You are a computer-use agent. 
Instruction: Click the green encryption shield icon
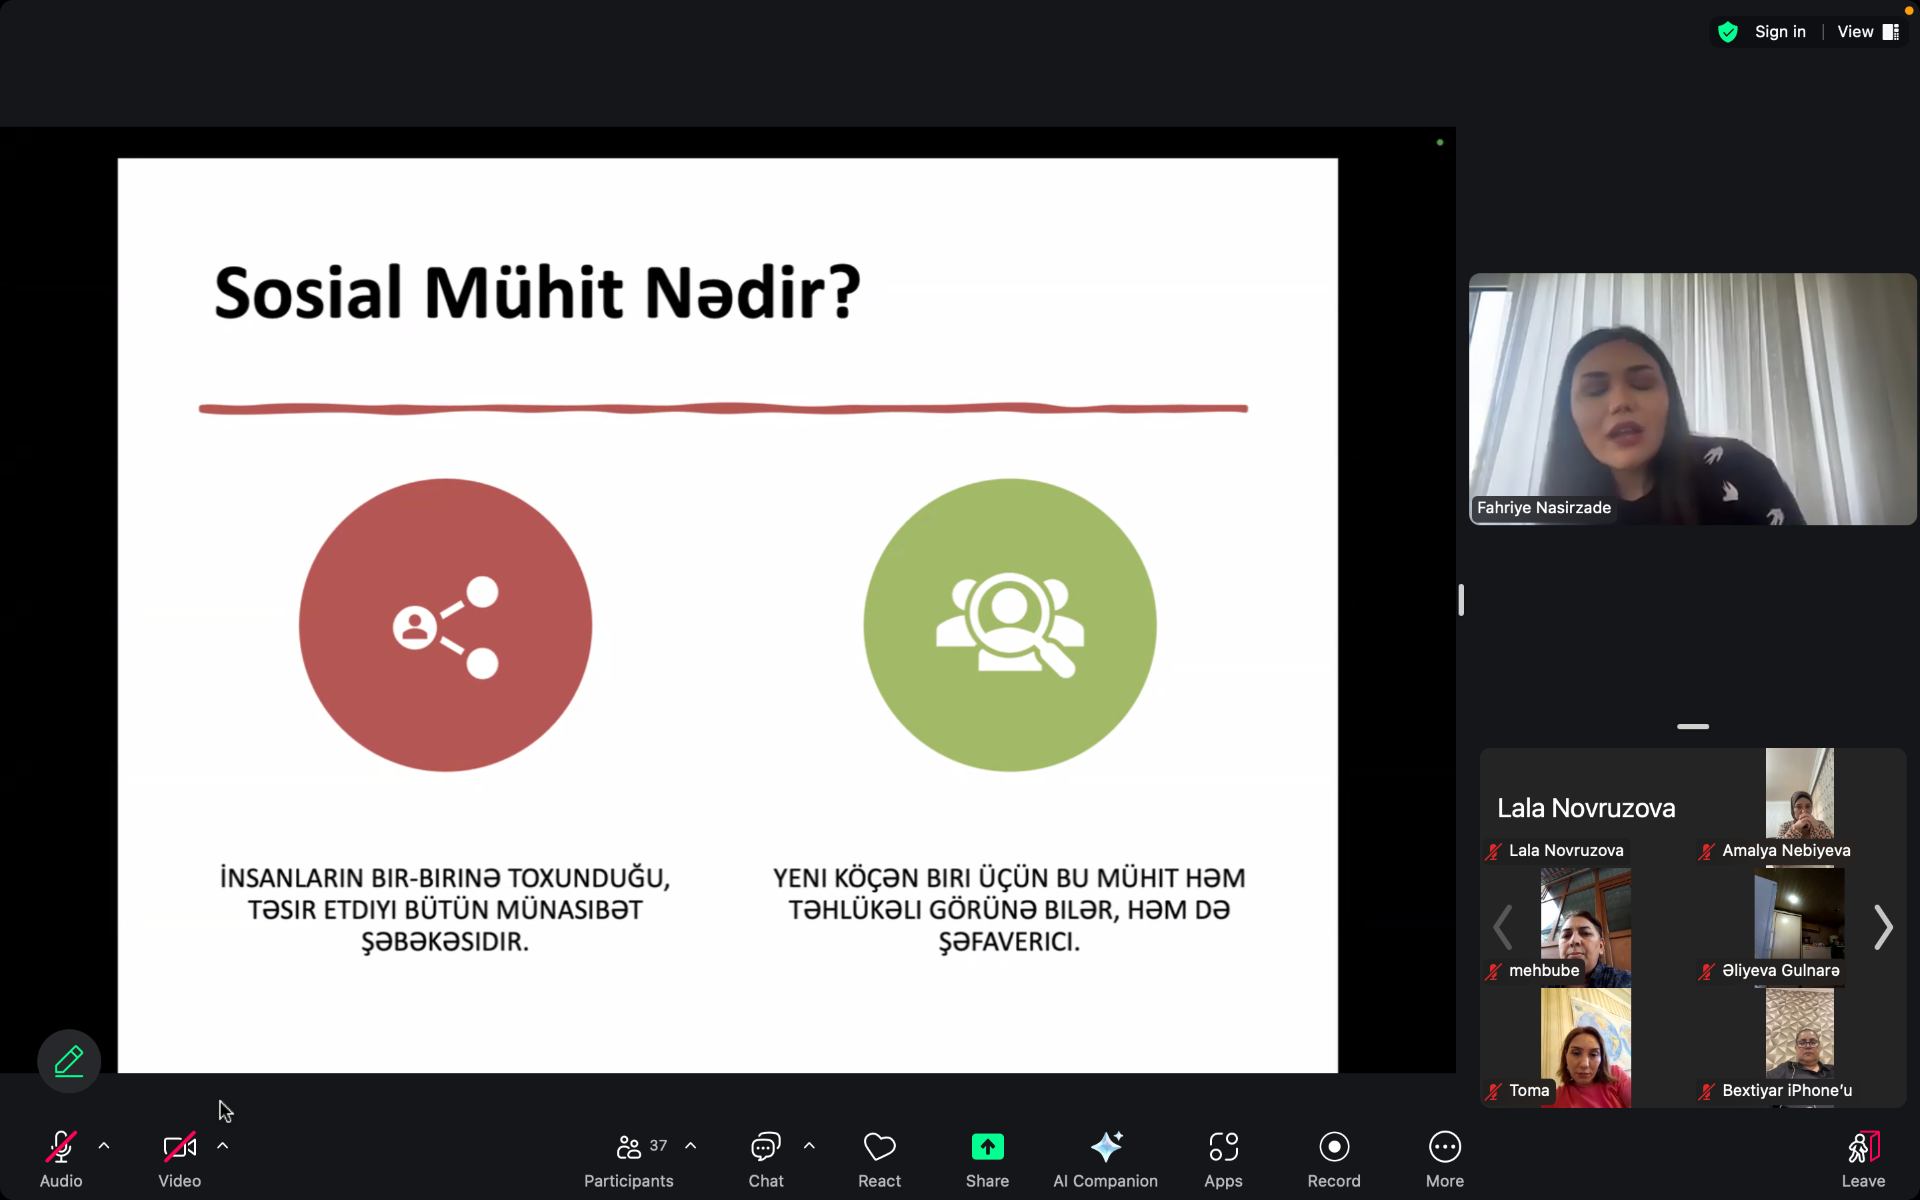click(x=1728, y=32)
